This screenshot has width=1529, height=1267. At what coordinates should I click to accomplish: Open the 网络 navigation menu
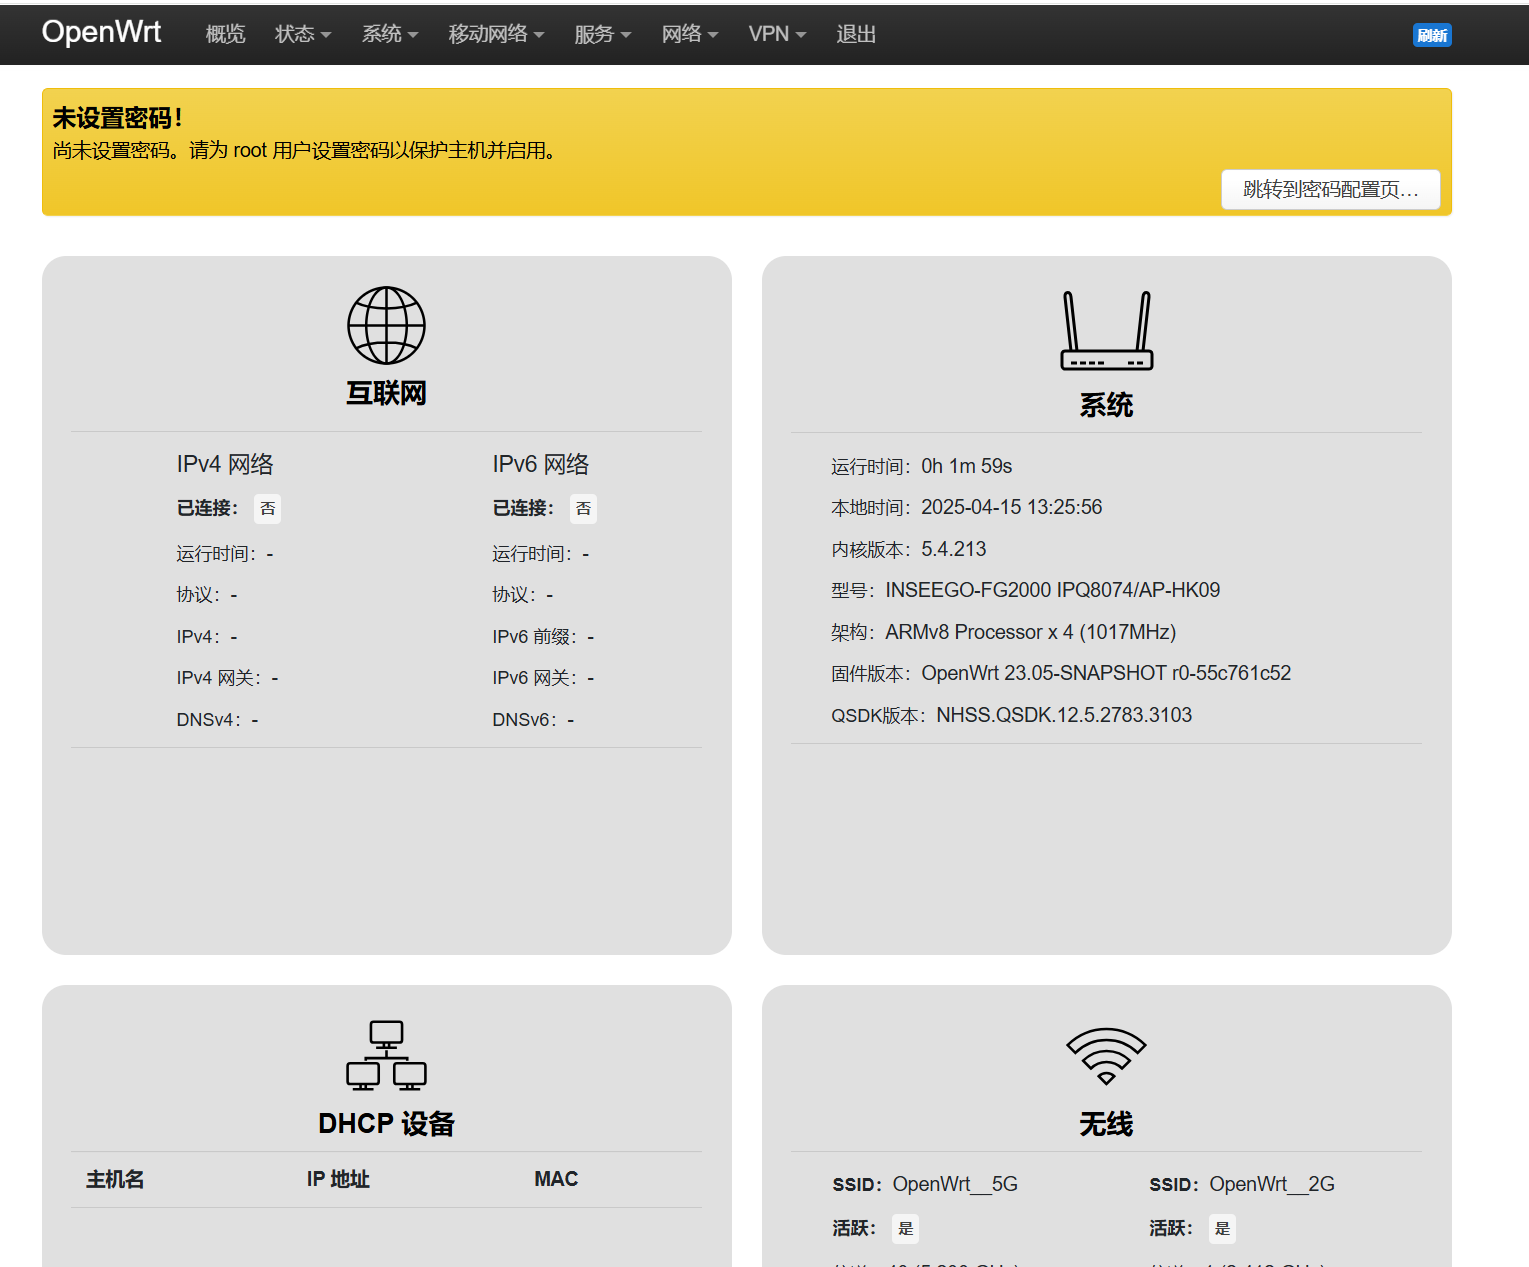689,34
